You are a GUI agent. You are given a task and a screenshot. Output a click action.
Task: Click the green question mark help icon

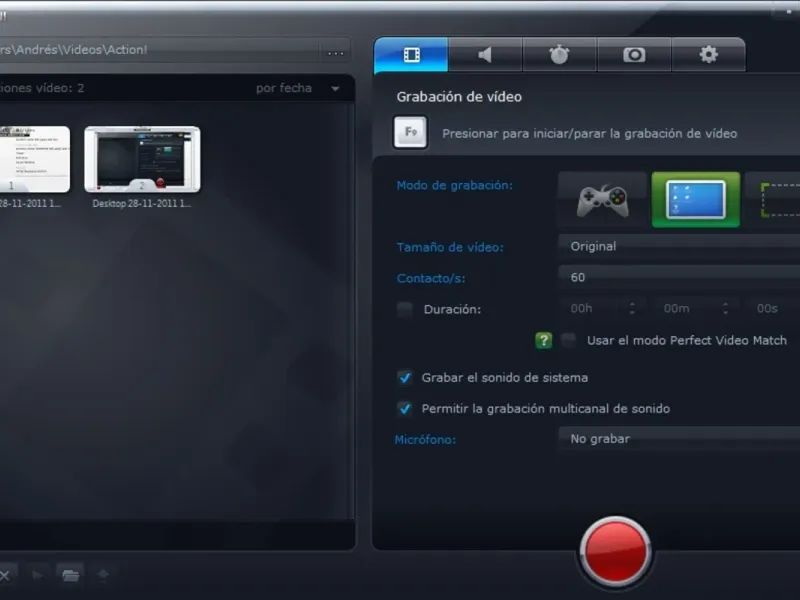coord(543,340)
